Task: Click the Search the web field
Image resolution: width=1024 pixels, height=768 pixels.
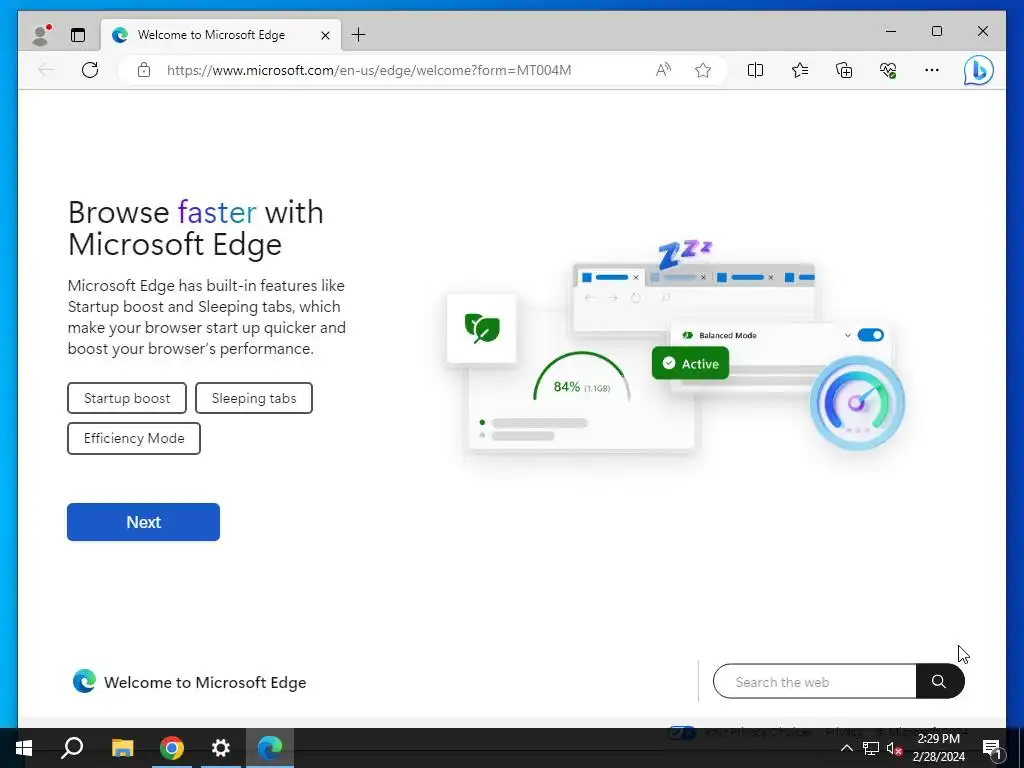Action: [x=814, y=682]
